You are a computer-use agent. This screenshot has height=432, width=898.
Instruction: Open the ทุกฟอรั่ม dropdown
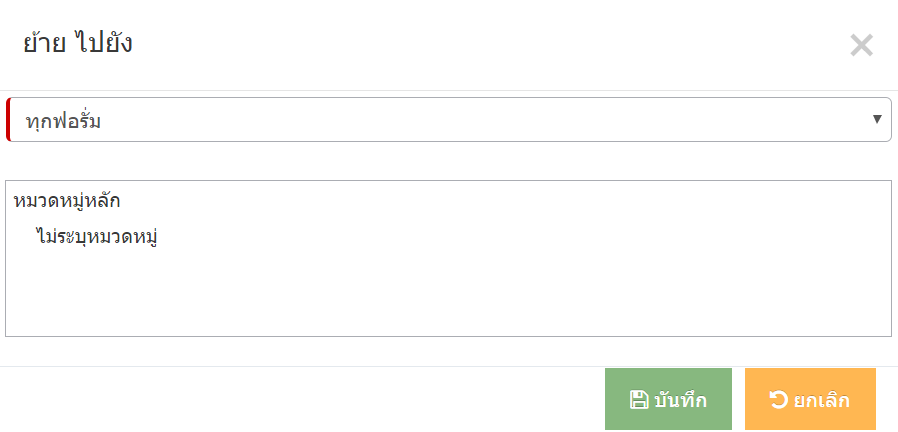tap(448, 119)
